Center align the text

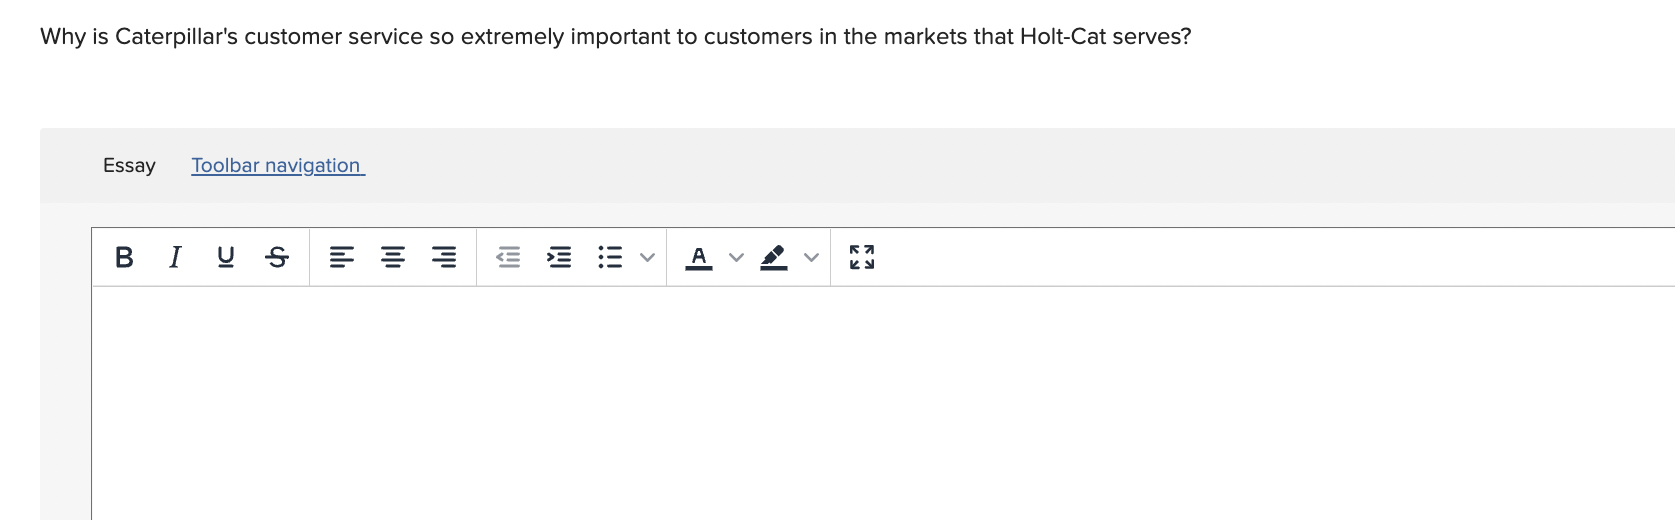(x=393, y=257)
